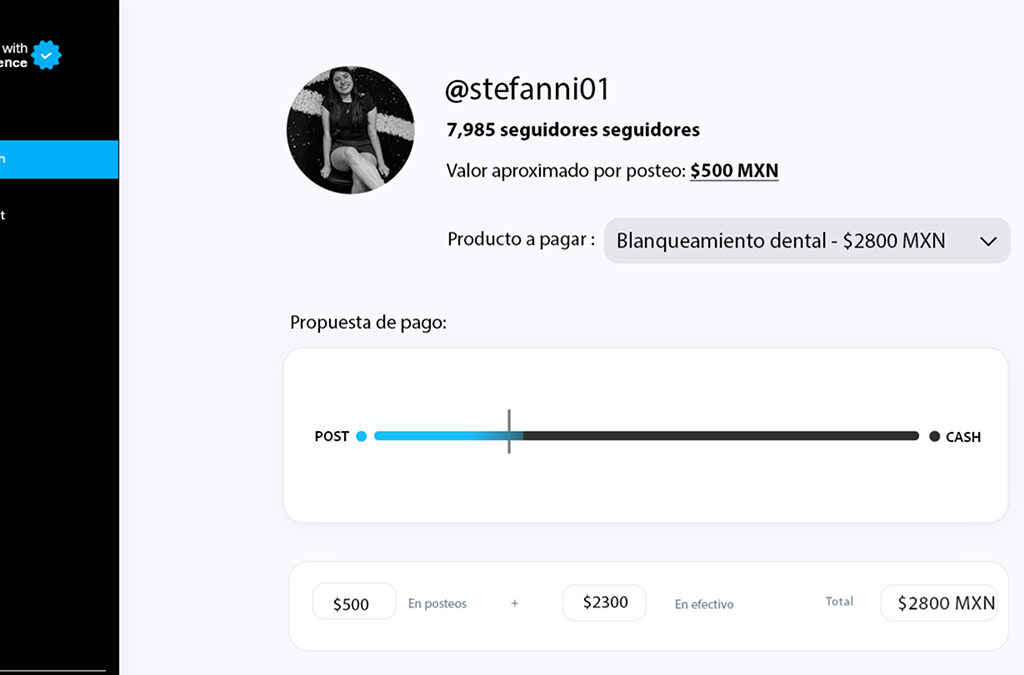Image resolution: width=1024 pixels, height=675 pixels.
Task: Click the plus symbol between payment amounts
Action: (514, 603)
